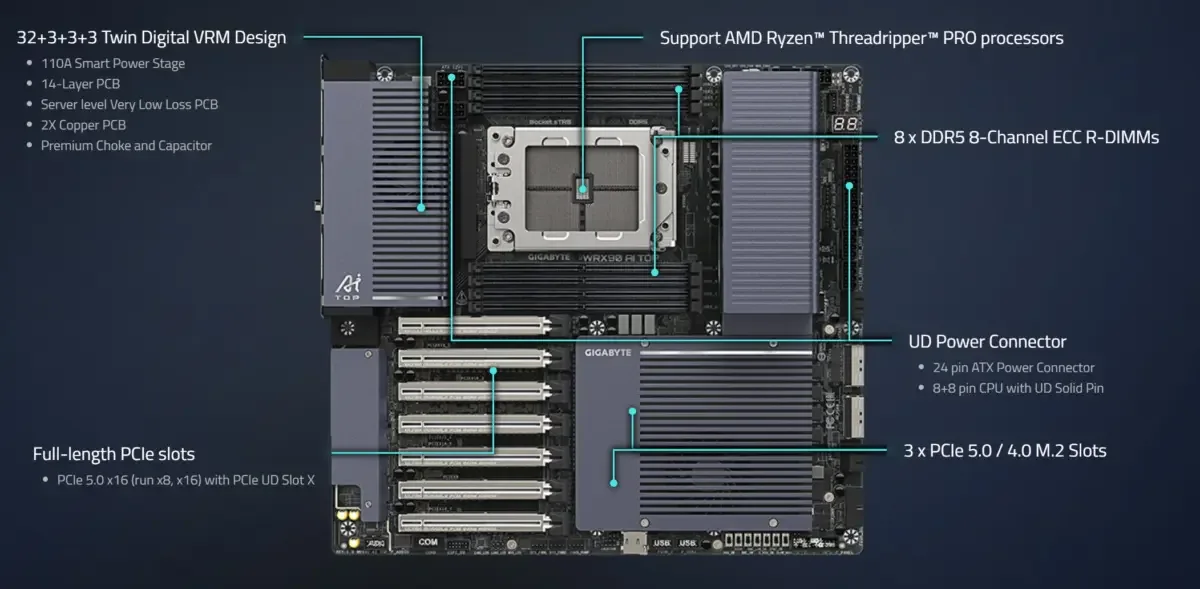Click the "2X Copper PCB" bullet
Screen dimensions: 1200x589
click(x=83, y=125)
